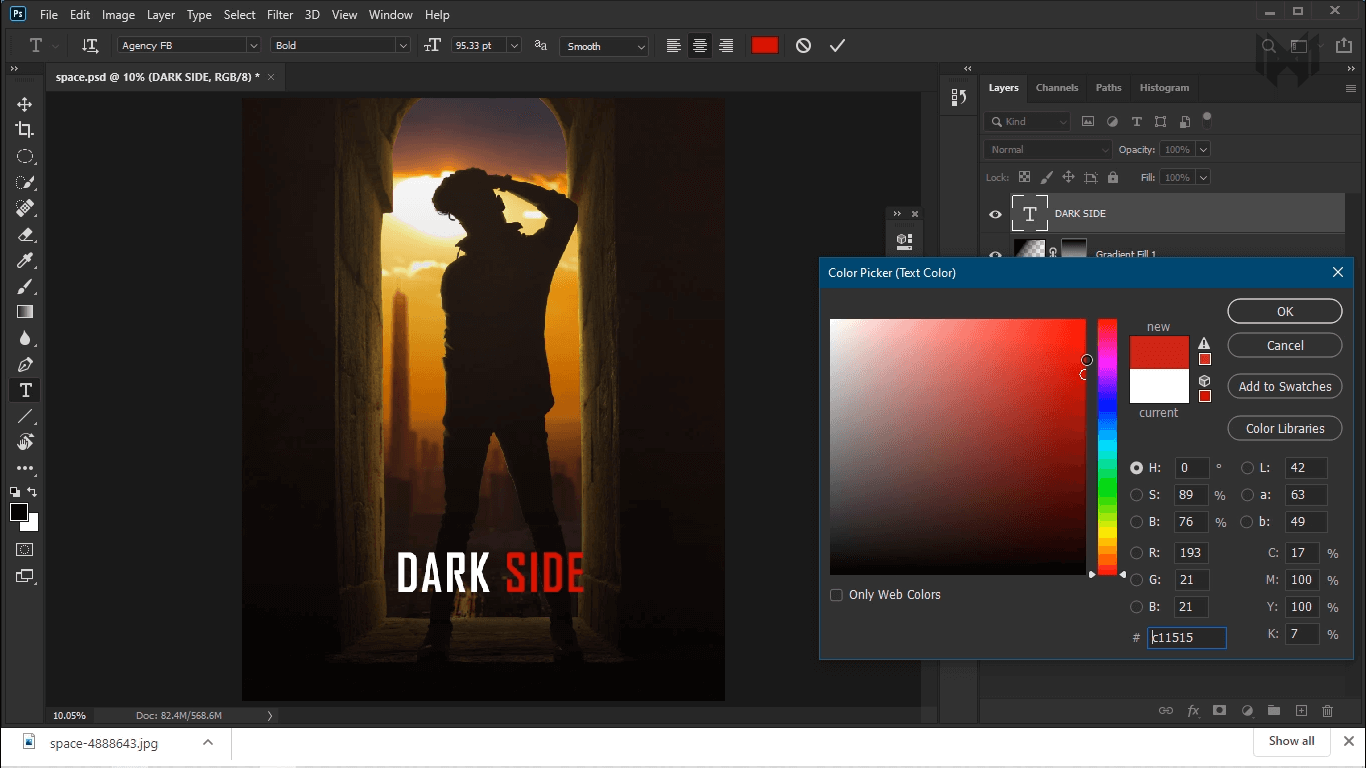Click OK in Color Picker

(1285, 311)
